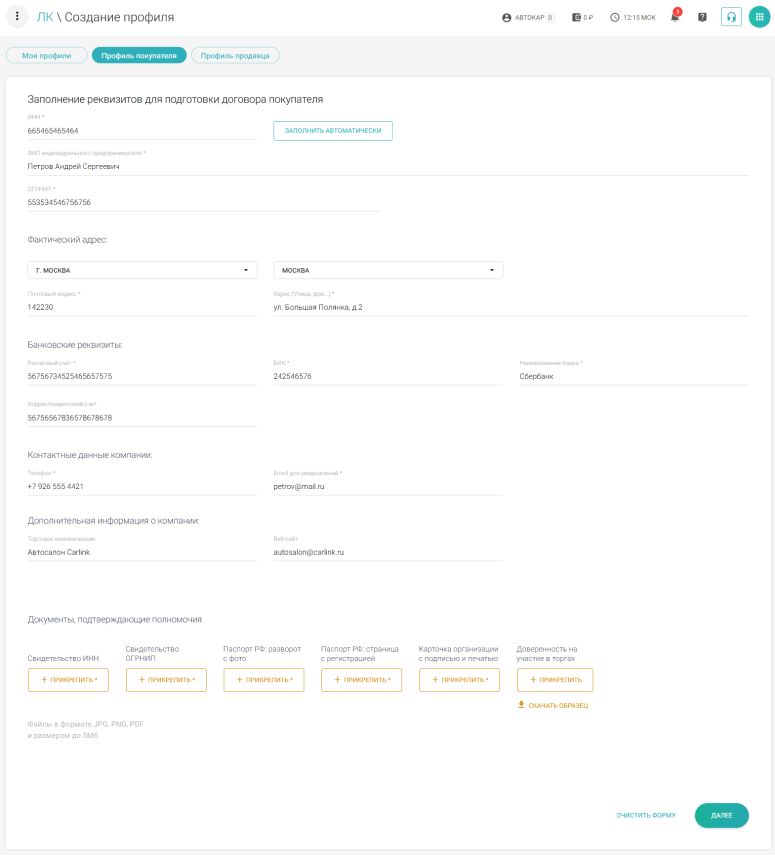The height and width of the screenshot is (856, 775).
Task: Click the clock icon showing 12:15 МСК
Action: pos(615,17)
